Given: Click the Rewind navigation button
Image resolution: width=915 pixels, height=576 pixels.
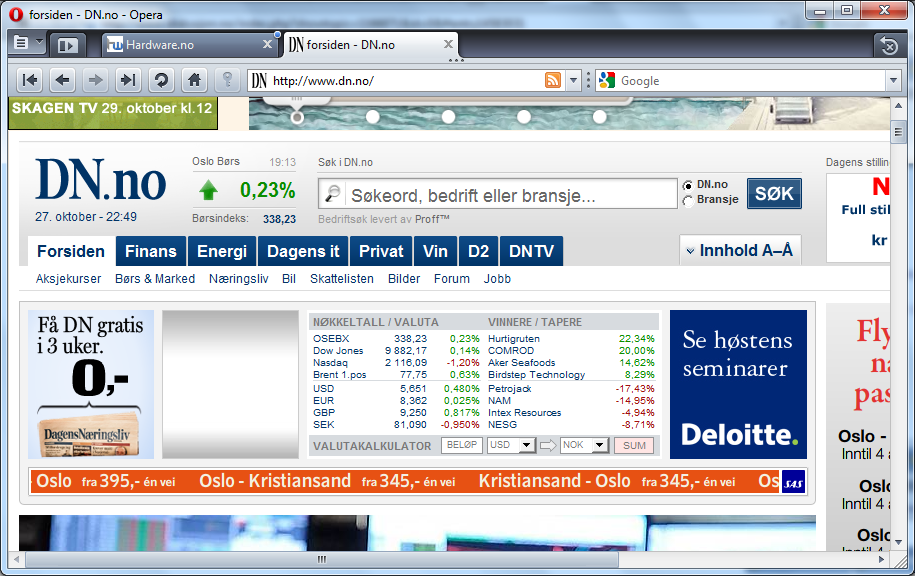Looking at the screenshot, I should pos(29,80).
